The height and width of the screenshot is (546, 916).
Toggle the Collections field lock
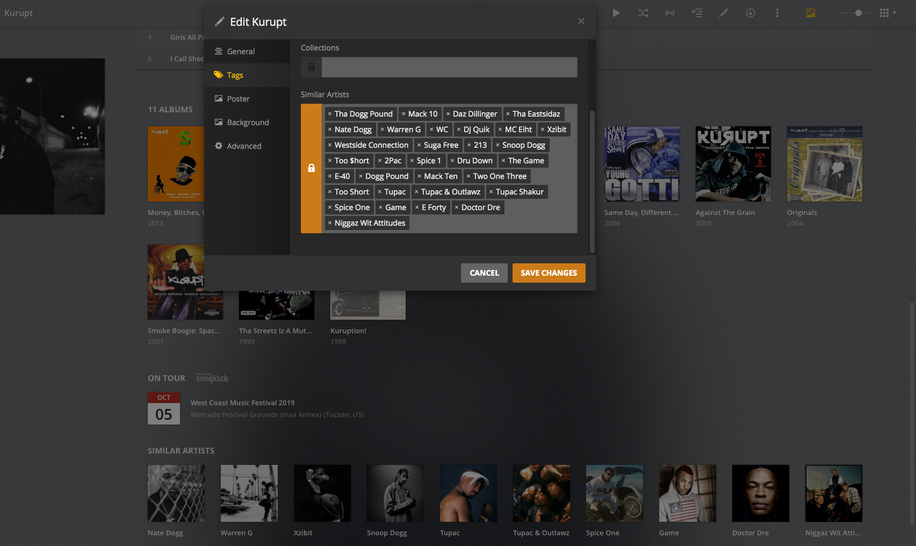(x=311, y=67)
